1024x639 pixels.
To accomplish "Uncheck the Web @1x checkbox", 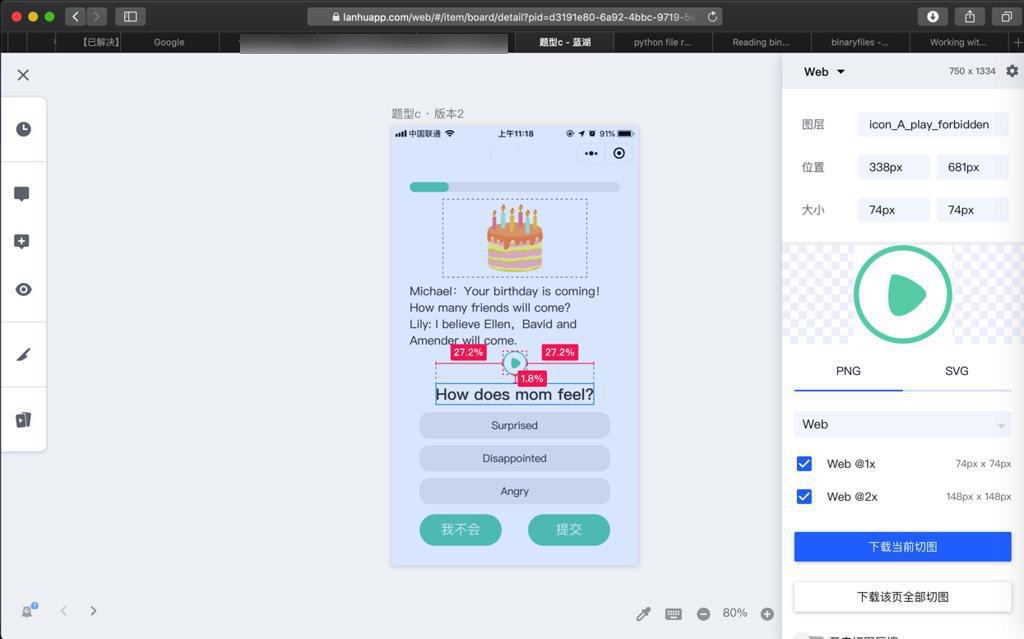I will point(804,464).
